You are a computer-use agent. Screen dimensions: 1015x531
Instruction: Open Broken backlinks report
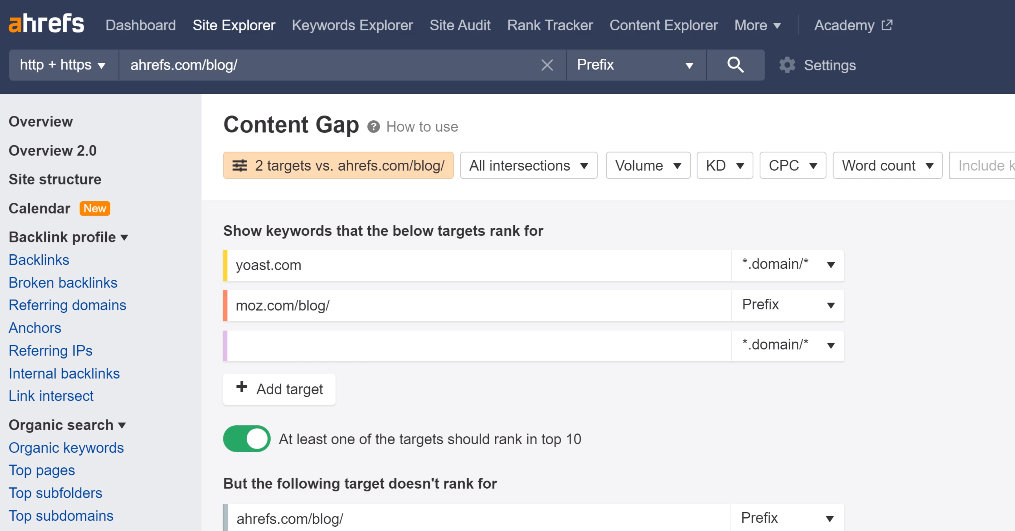63,283
